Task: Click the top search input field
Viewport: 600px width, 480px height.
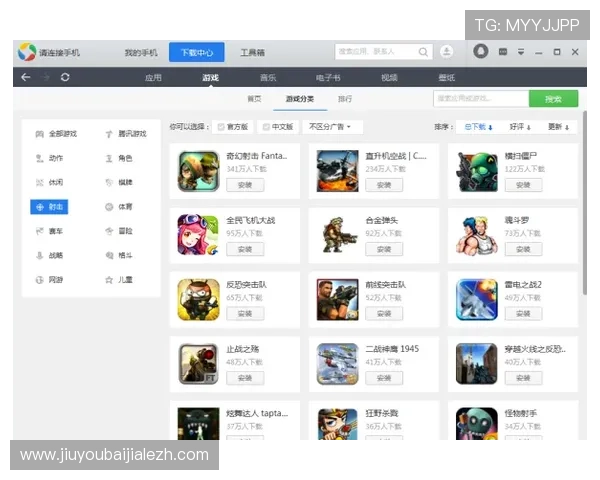Action: pyautogui.click(x=380, y=52)
